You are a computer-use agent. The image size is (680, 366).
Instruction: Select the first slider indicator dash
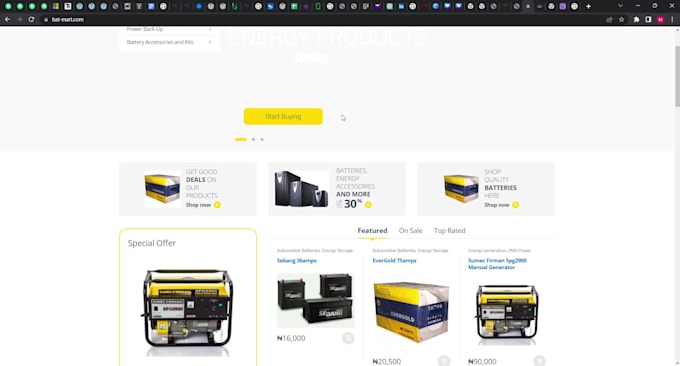point(241,140)
